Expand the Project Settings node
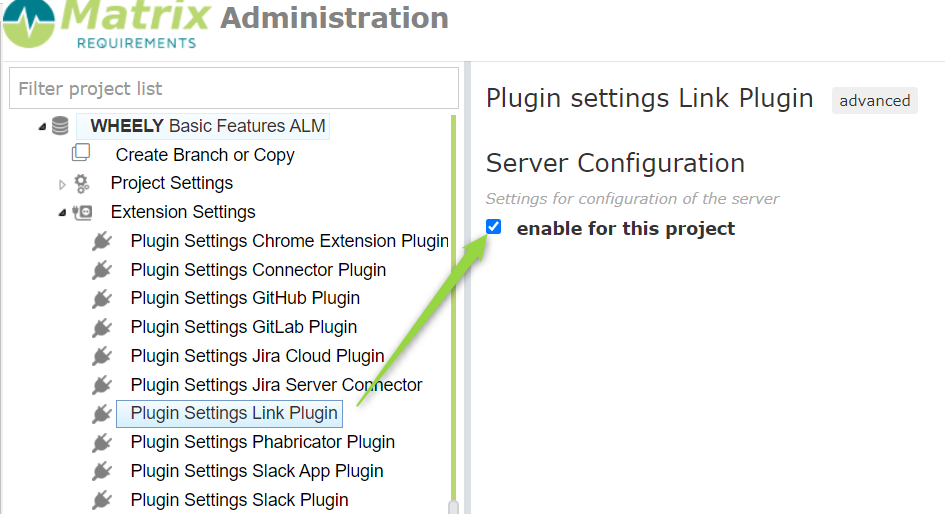Viewport: 945px width, 514px height. pos(62,184)
